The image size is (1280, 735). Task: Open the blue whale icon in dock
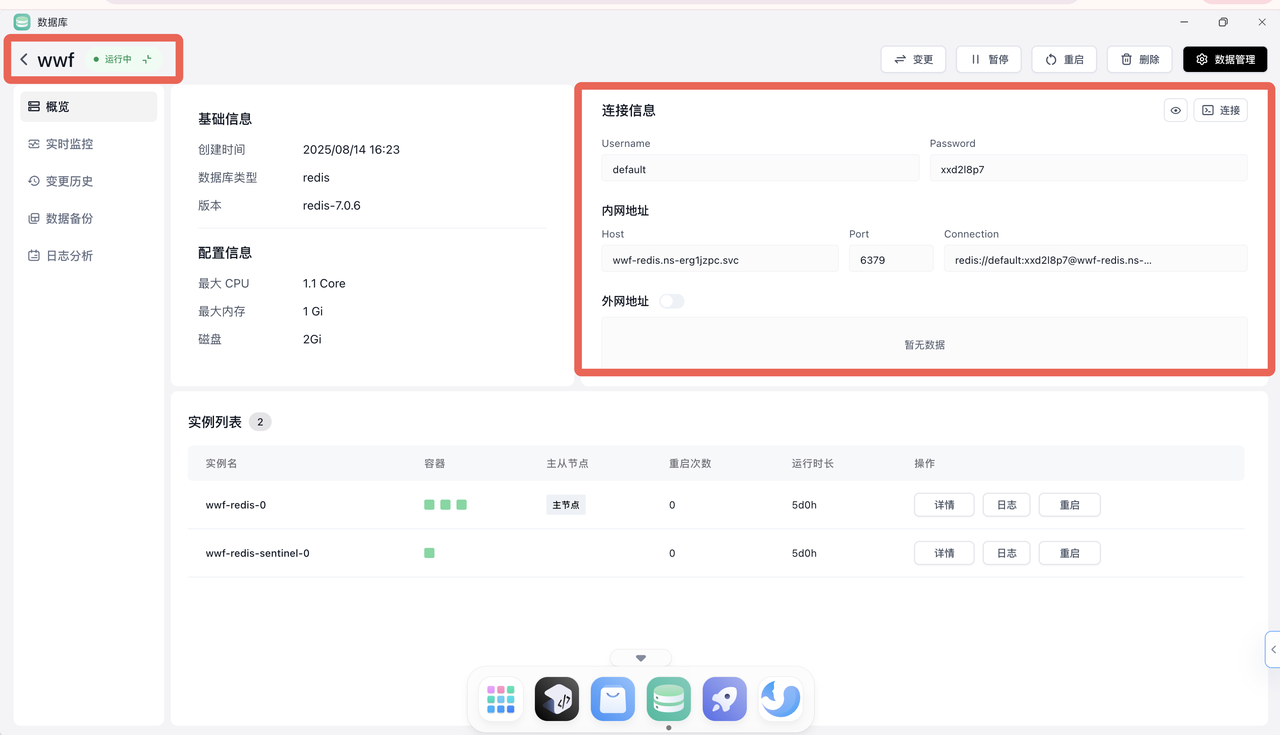(x=780, y=699)
